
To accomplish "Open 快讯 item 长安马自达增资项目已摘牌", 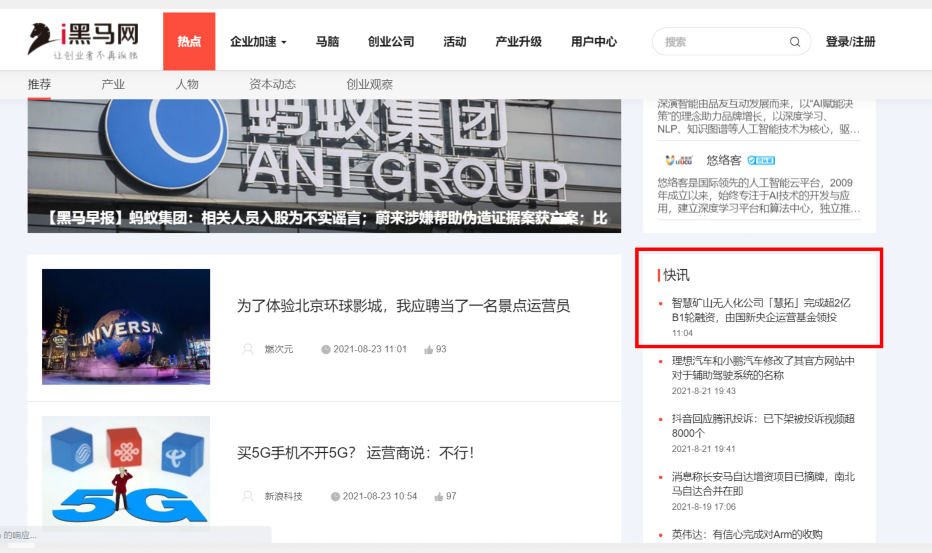I will tap(763, 483).
